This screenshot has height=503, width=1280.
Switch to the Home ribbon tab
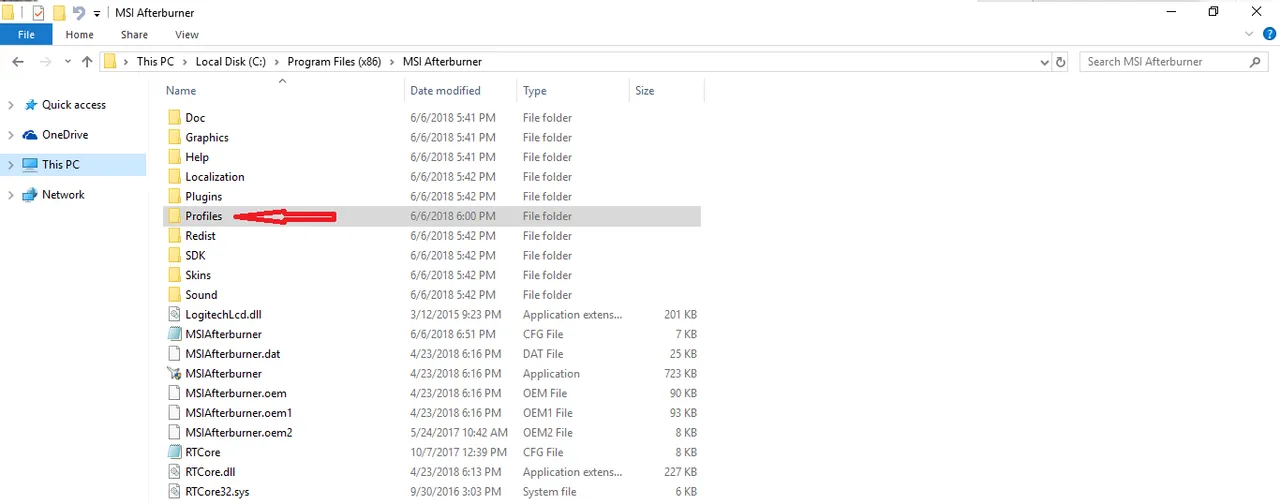(x=79, y=34)
